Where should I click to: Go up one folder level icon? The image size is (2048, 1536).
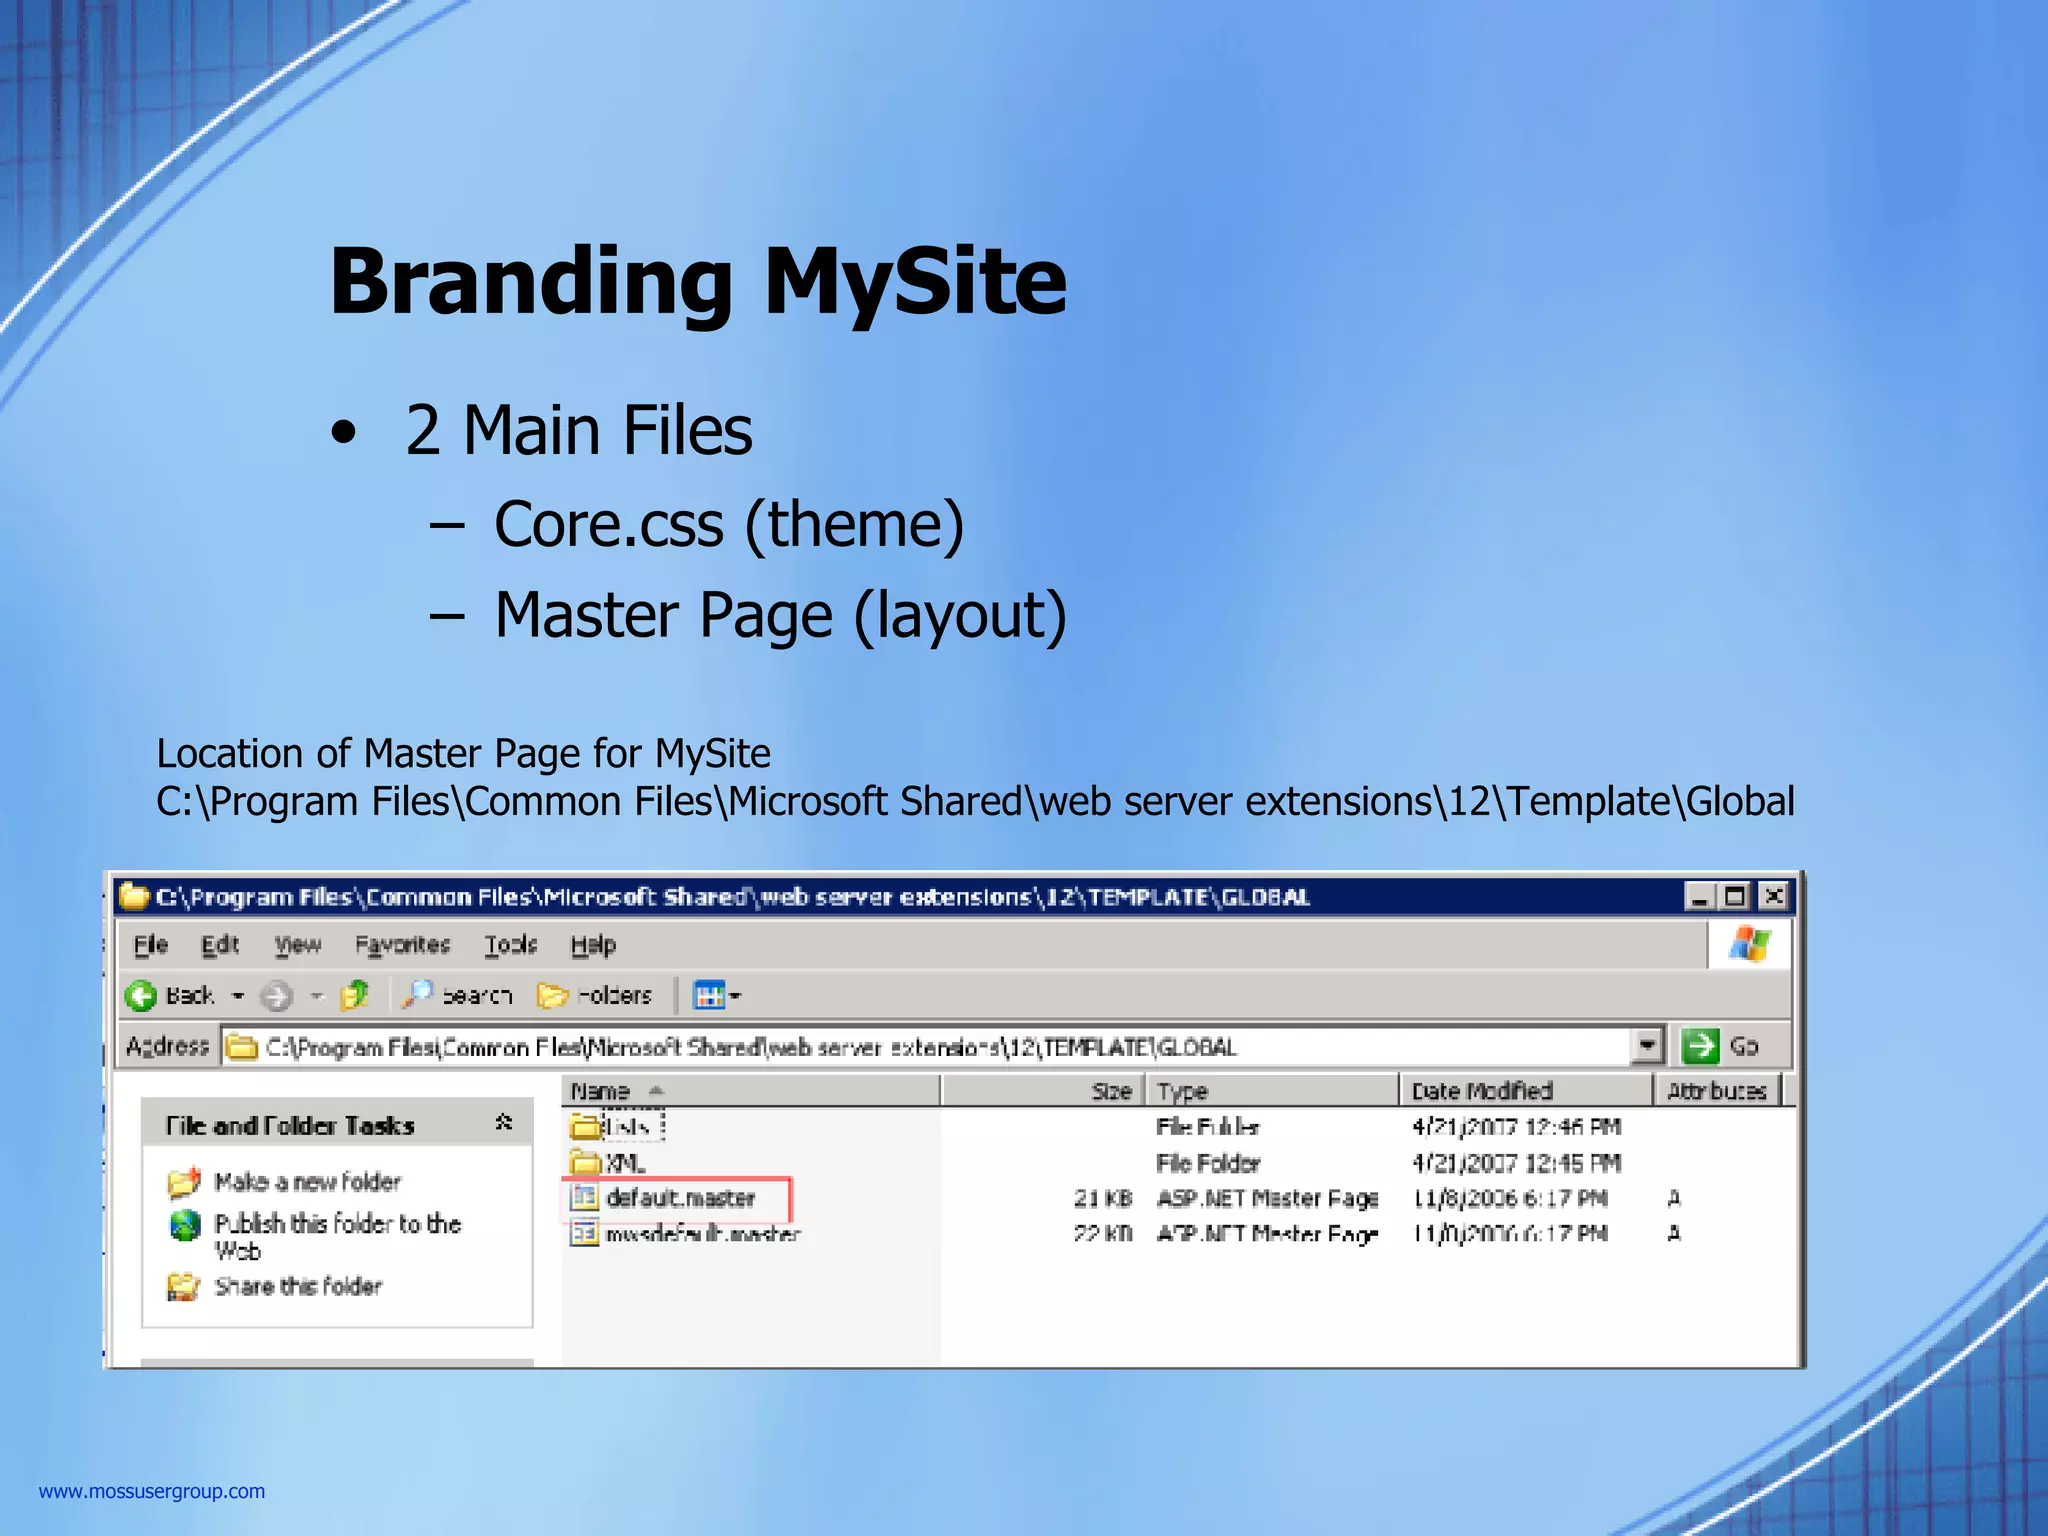tap(354, 995)
